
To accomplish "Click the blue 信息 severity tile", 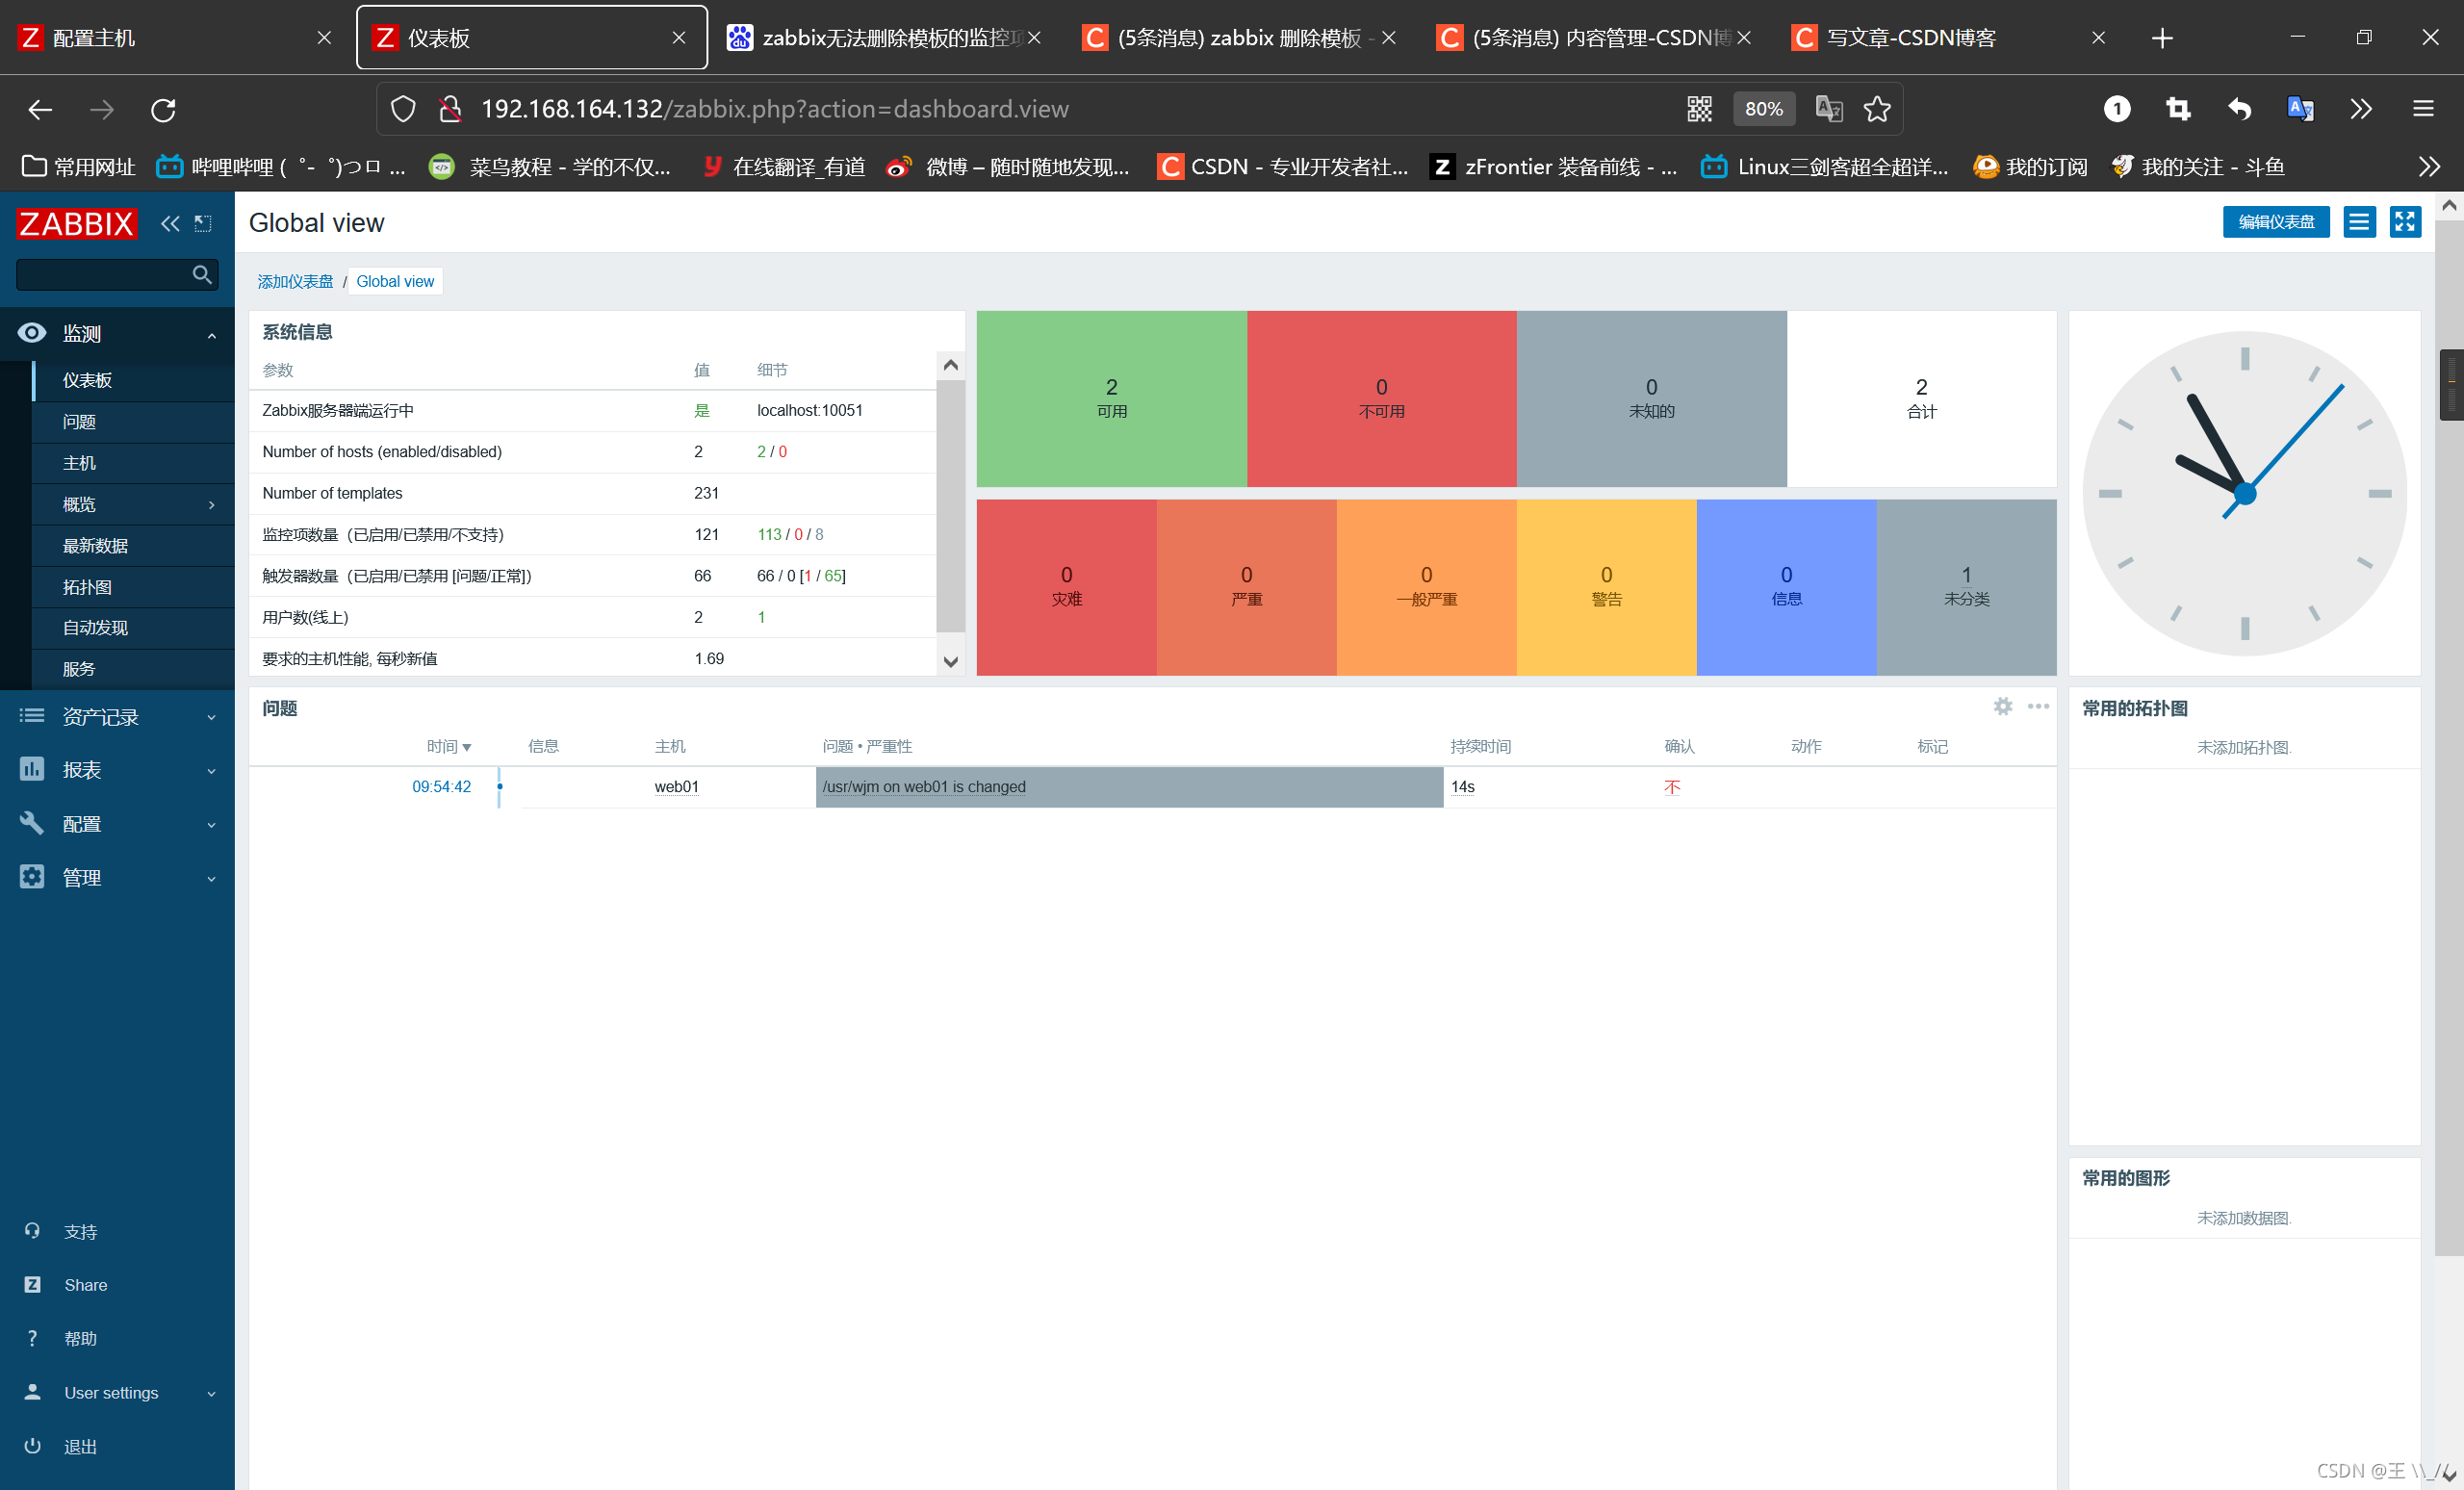I will point(1785,587).
